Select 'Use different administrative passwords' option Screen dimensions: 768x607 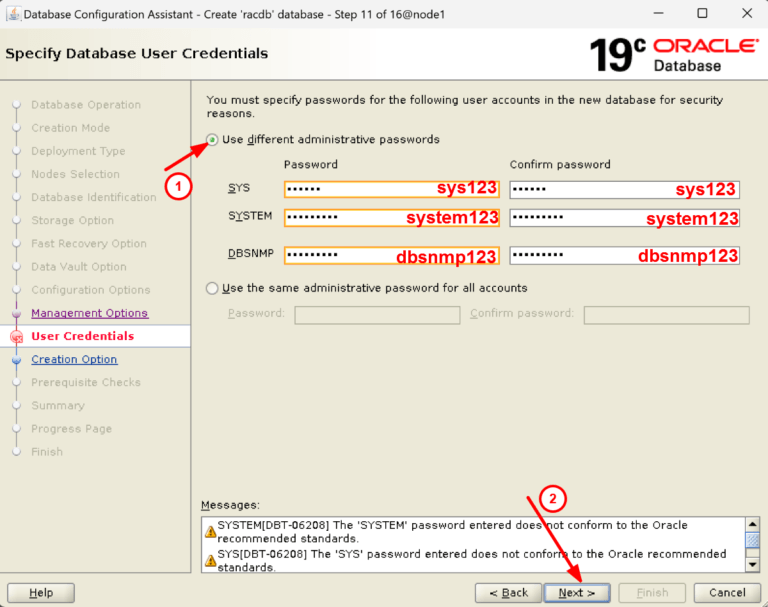(x=212, y=140)
